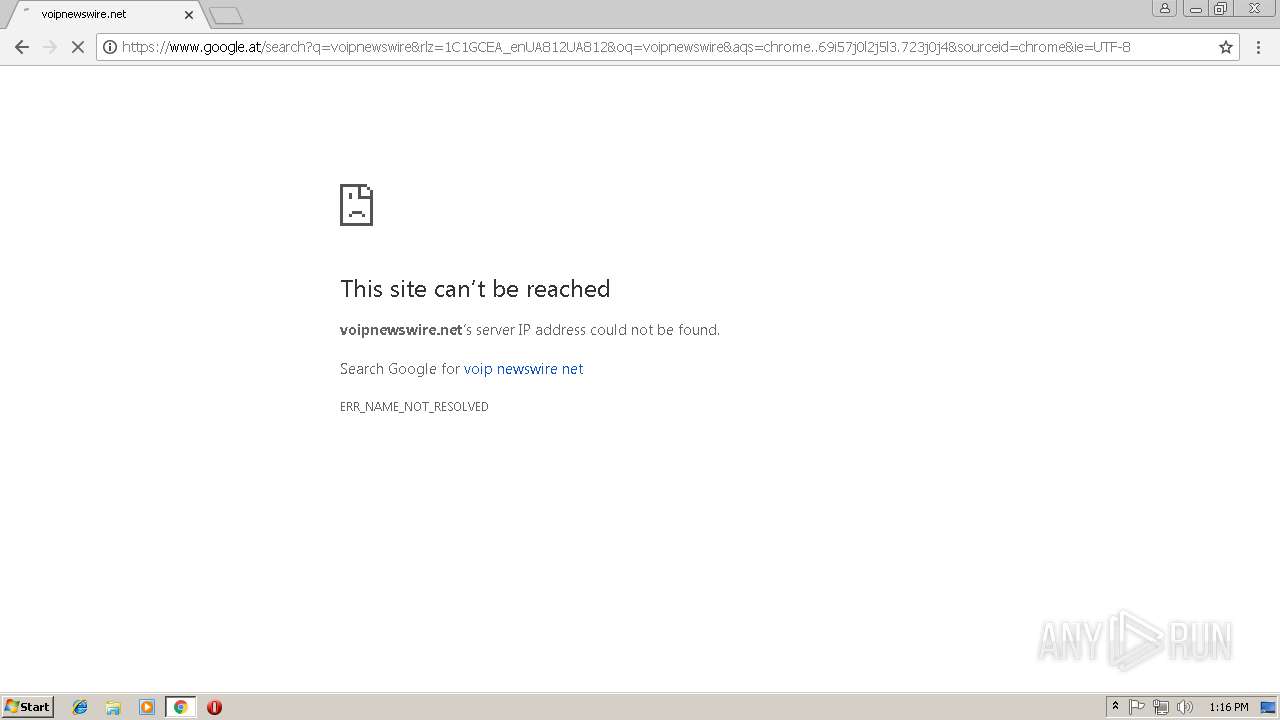View site information icon in address bar

click(110, 47)
